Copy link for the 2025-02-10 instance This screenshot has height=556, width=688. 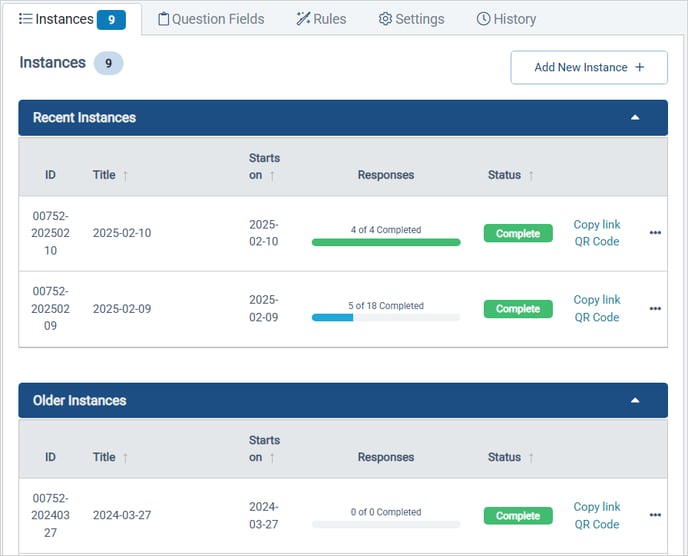tap(596, 225)
